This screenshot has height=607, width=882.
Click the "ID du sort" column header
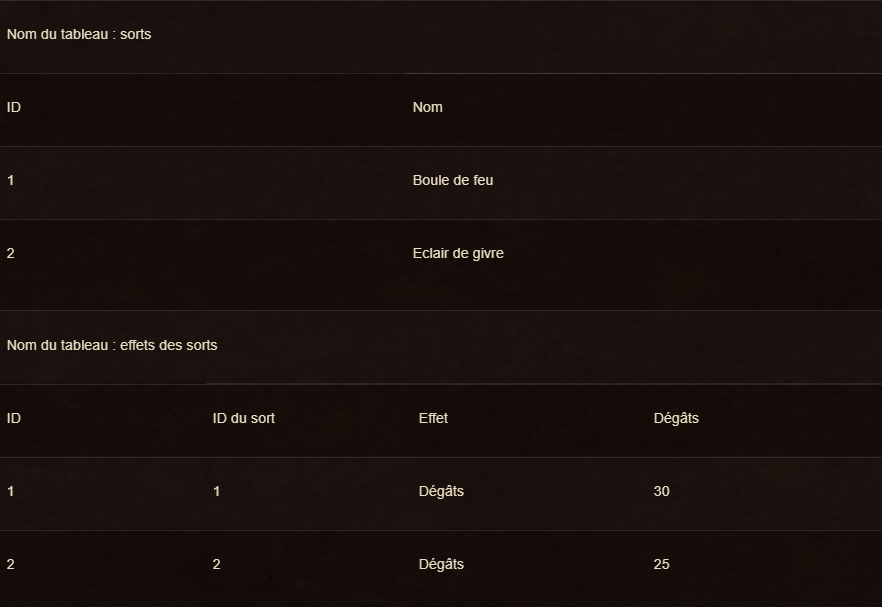tap(243, 418)
